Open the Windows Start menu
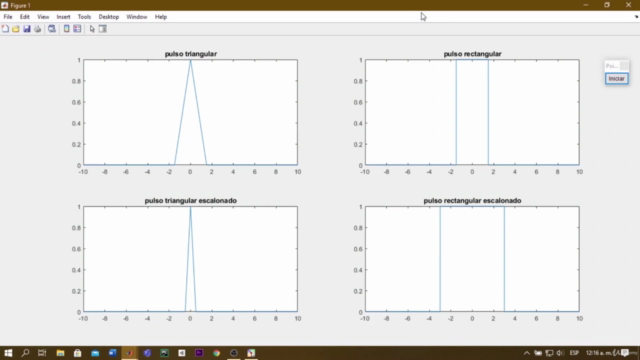Screen dimensions: 640x360 [x=8, y=353]
